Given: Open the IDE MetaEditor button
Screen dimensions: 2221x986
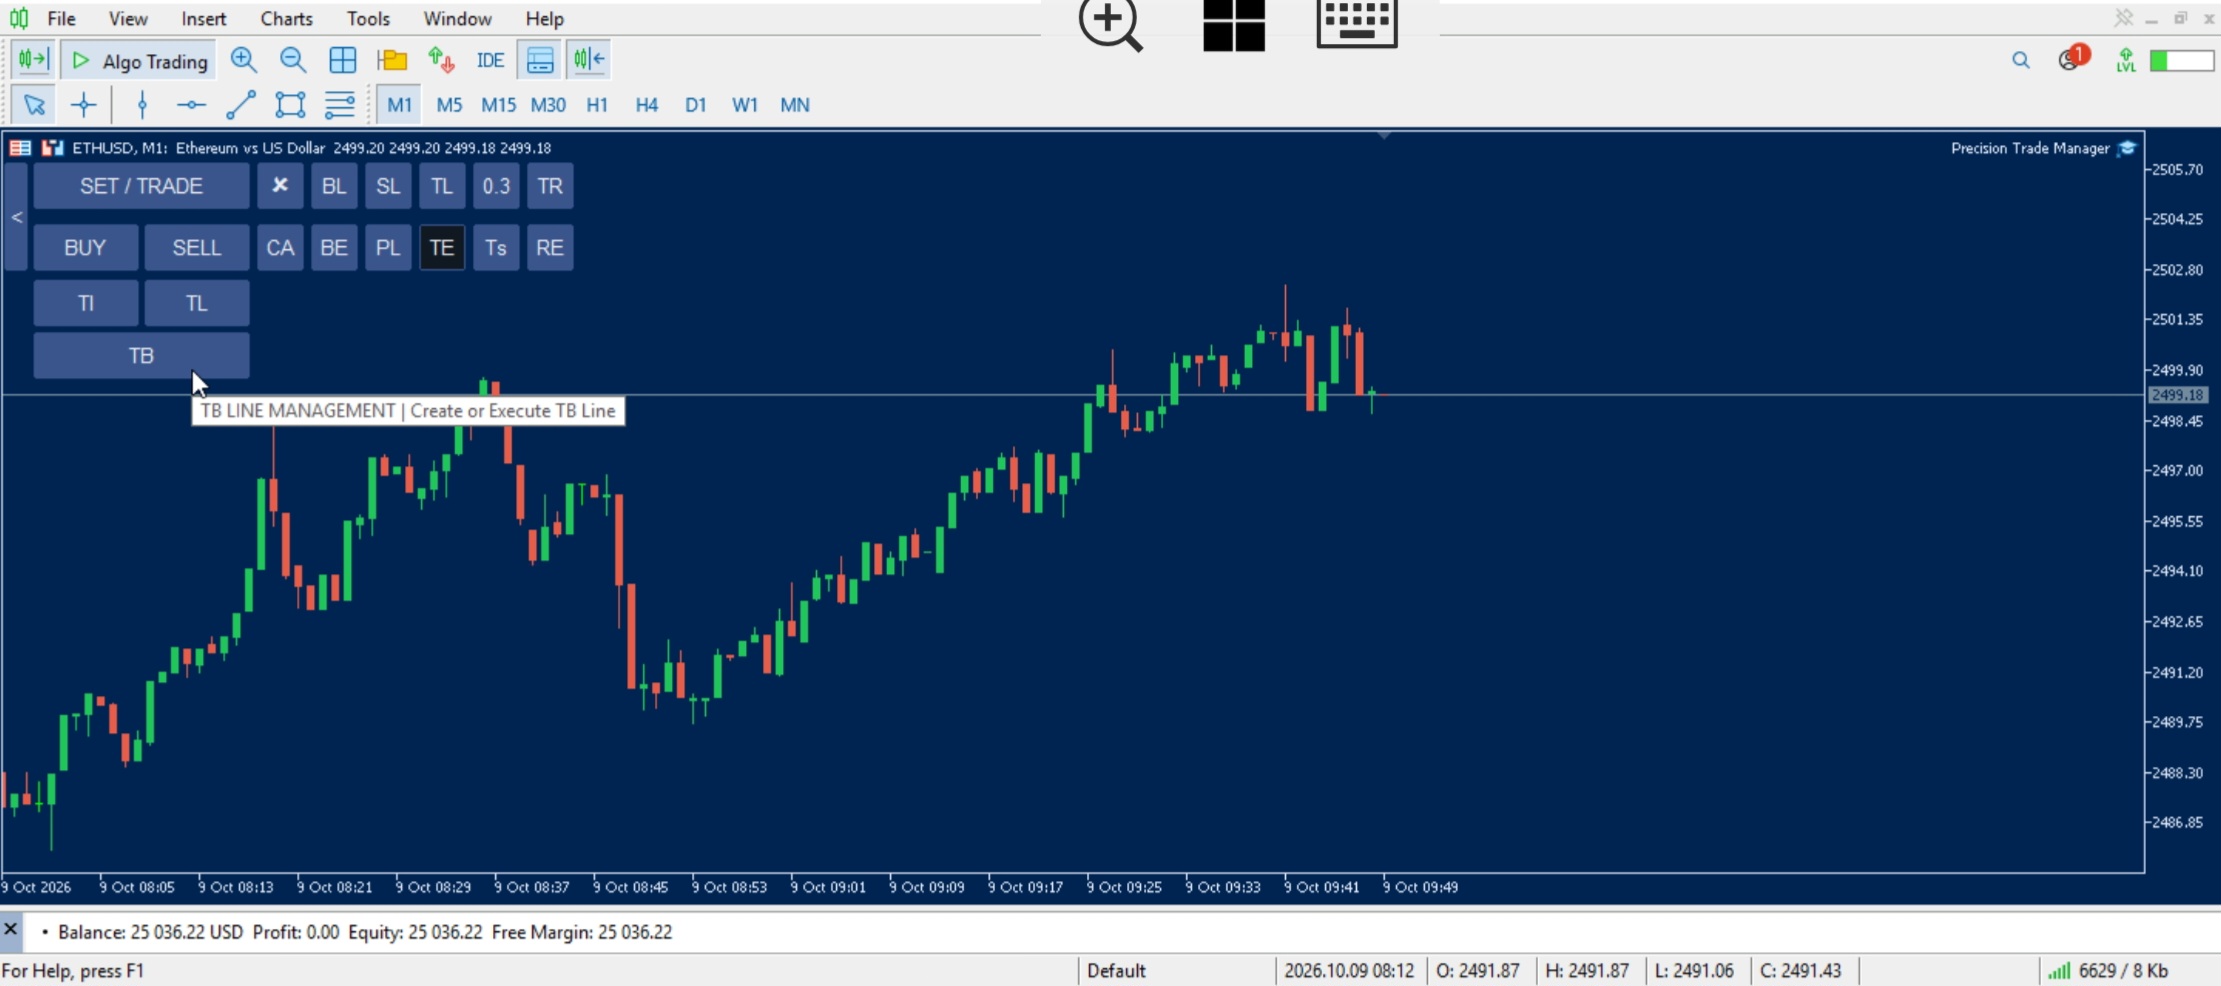Looking at the screenshot, I should pos(490,60).
